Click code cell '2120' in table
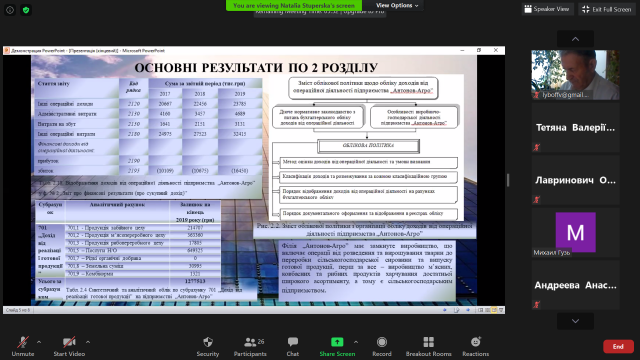This screenshot has height=360, width=640. coord(133,104)
